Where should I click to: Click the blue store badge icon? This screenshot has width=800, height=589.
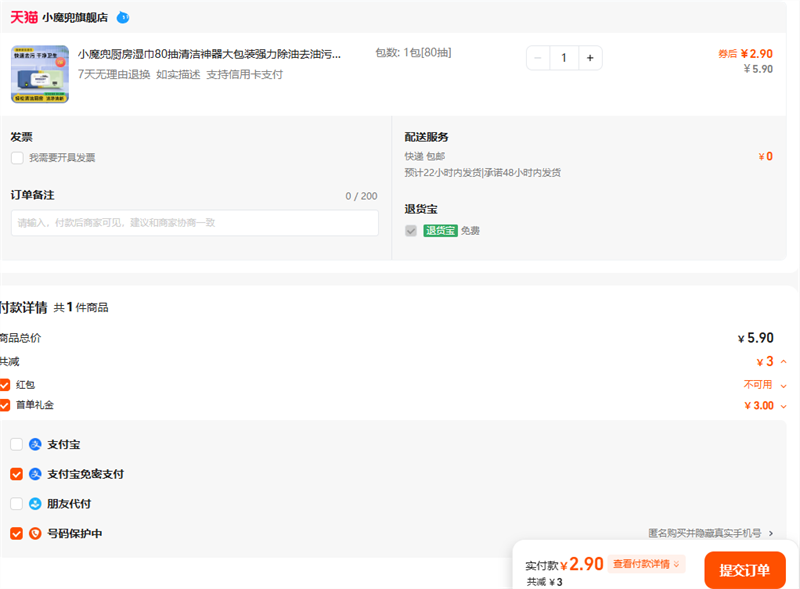click(x=122, y=17)
